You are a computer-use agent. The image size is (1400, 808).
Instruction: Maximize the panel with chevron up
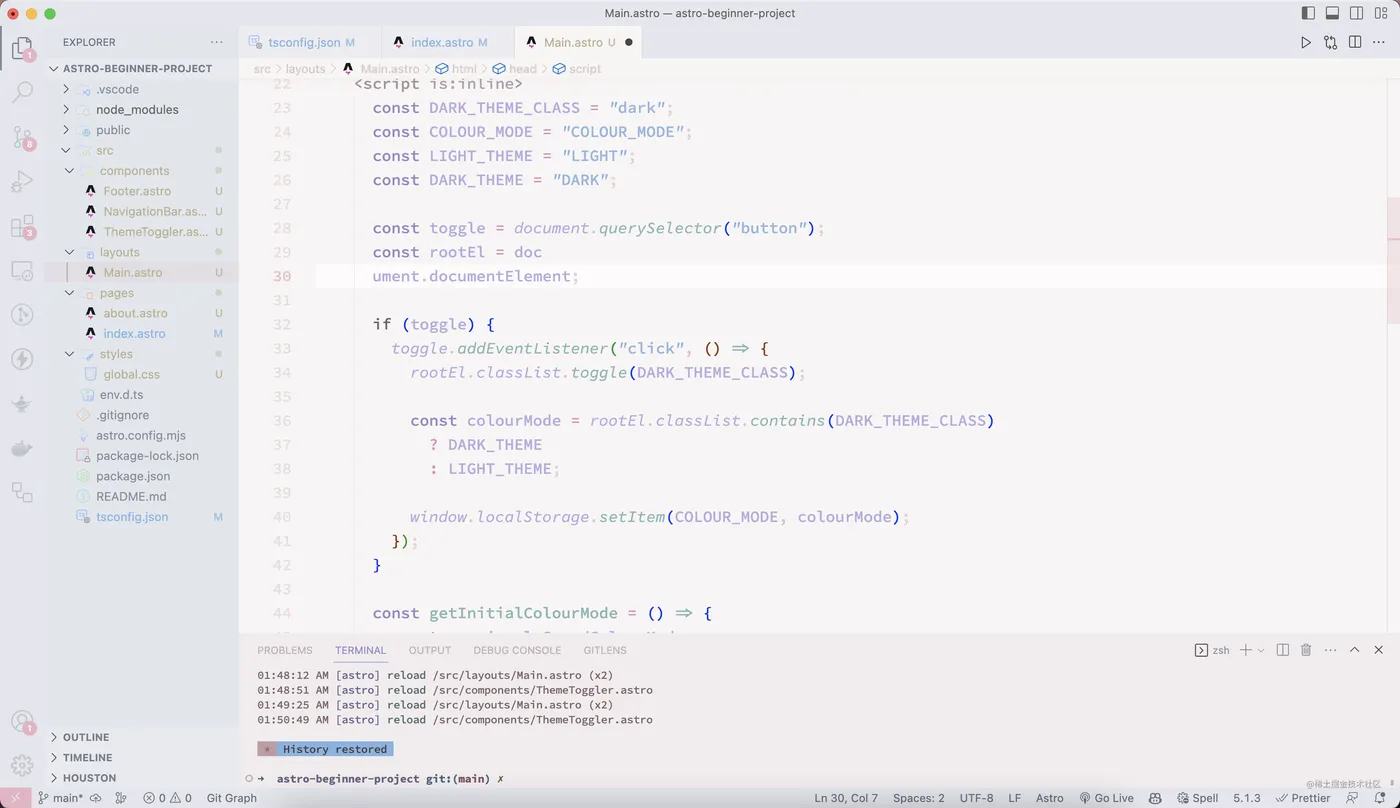1355,650
